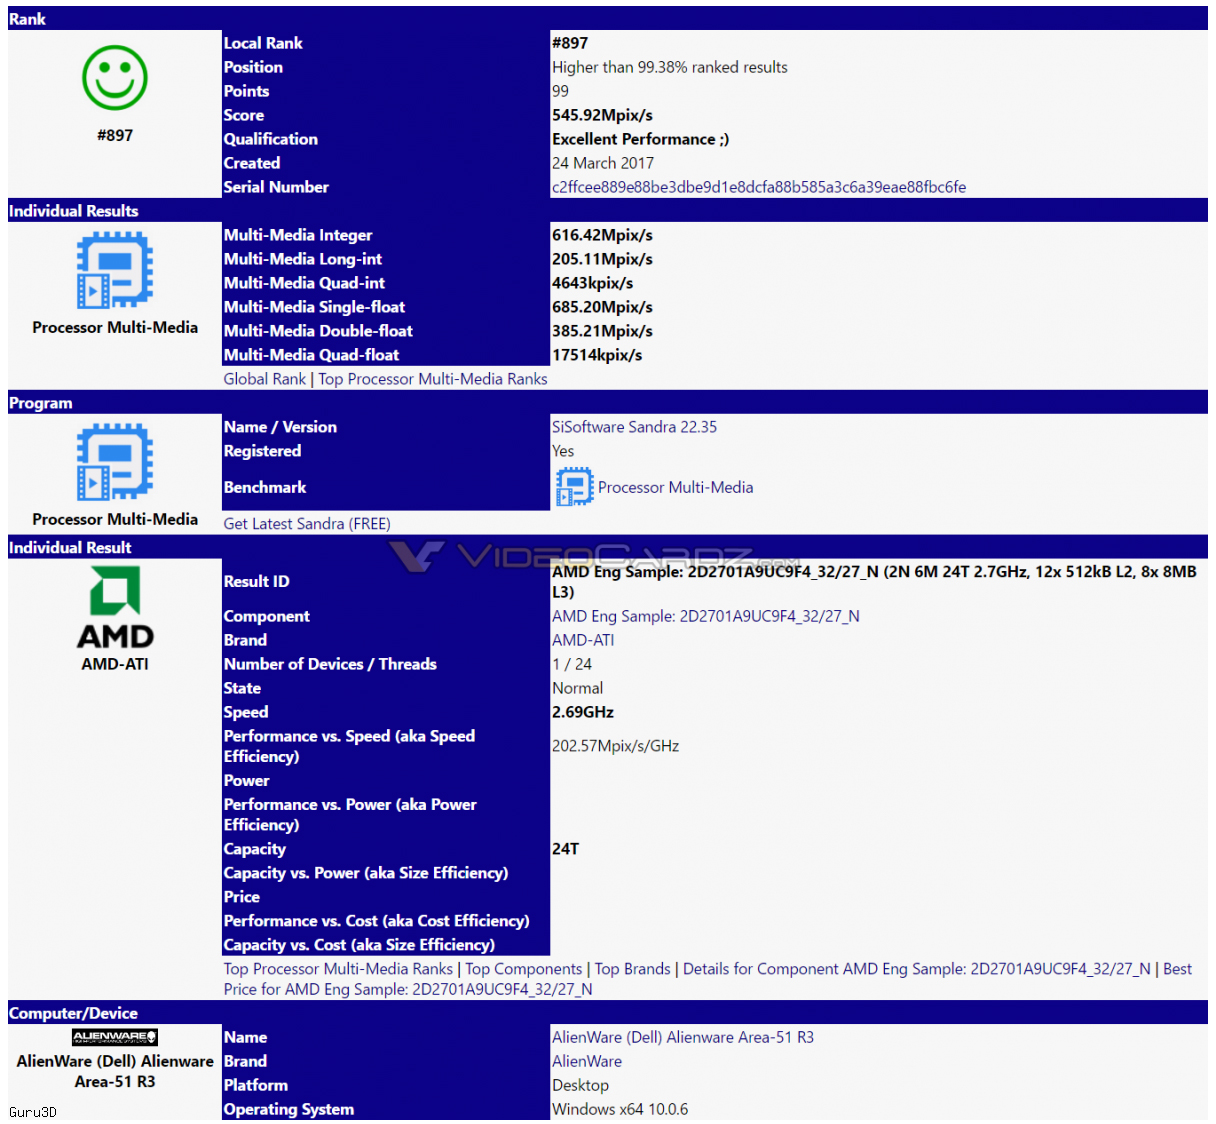Click 'Performance vs. Power' efficiency label
1216x1124 pixels.
350,814
